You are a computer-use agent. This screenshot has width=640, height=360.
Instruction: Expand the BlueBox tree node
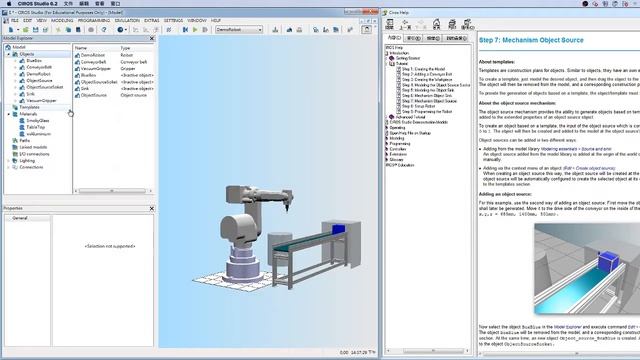(x=16, y=61)
